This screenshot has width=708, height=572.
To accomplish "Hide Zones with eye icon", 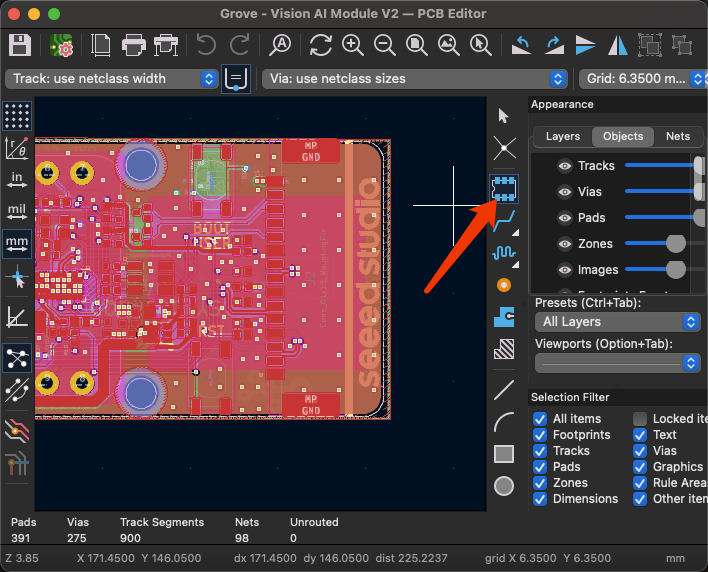I will pos(564,244).
